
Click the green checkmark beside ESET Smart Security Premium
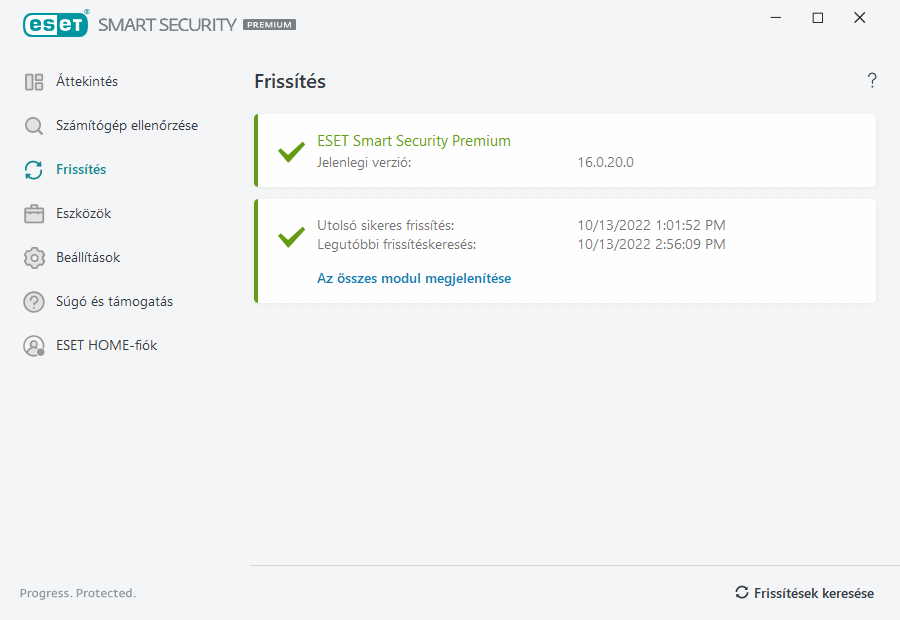(291, 152)
